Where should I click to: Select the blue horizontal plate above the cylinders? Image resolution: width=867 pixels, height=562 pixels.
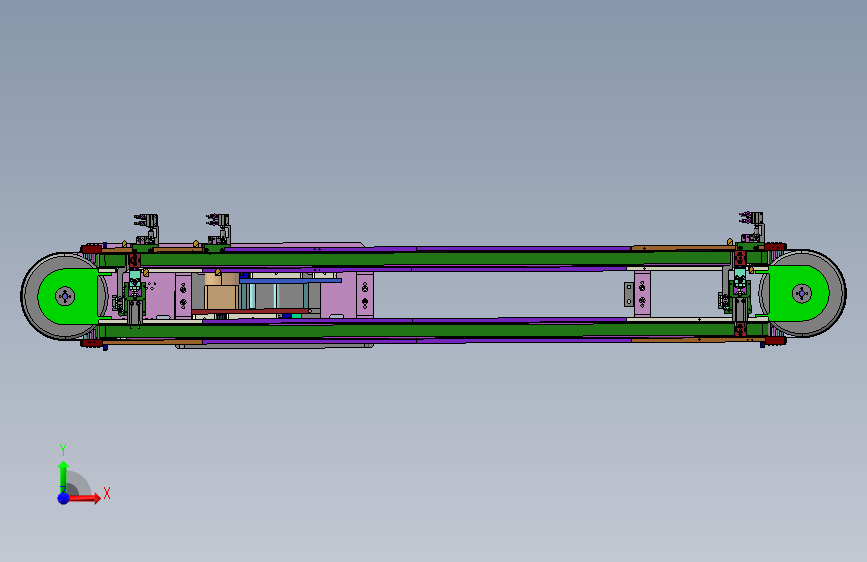[x=290, y=280]
